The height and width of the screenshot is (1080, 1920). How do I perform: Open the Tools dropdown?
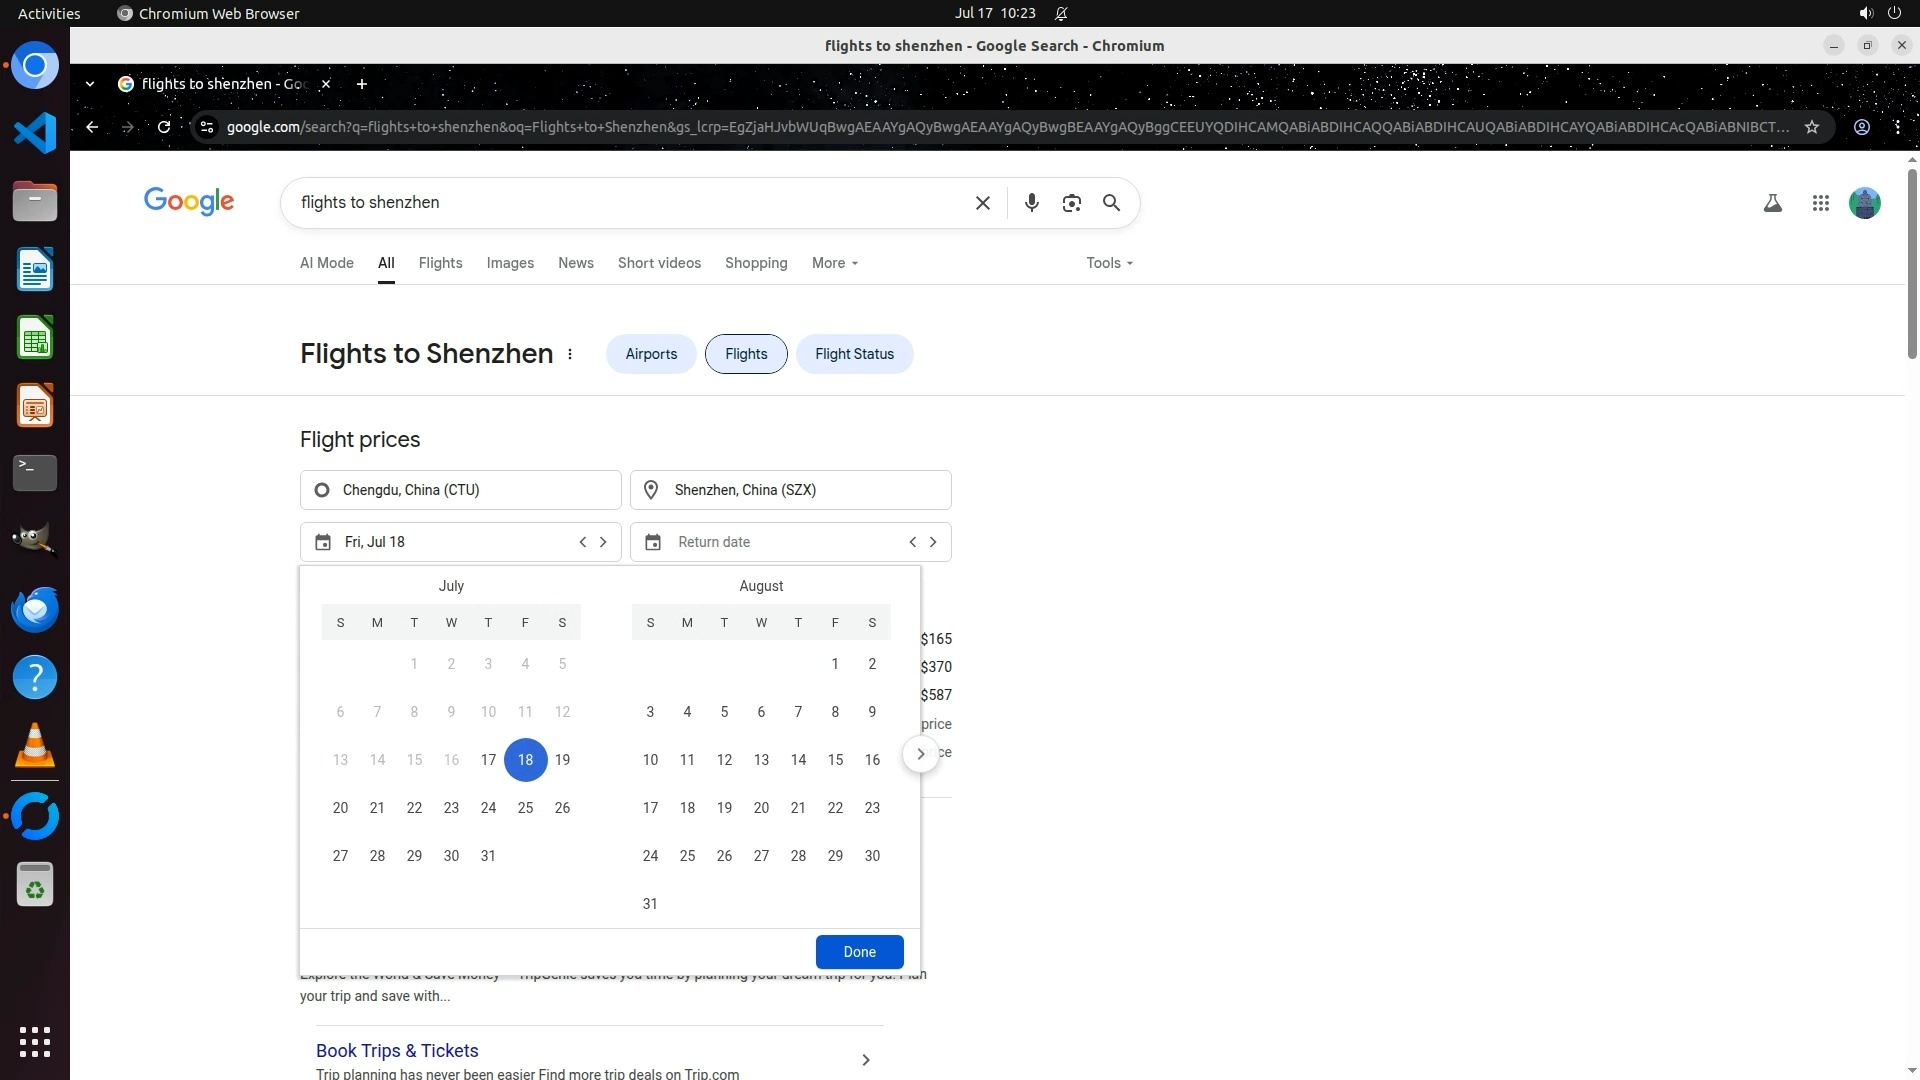pos(1109,263)
